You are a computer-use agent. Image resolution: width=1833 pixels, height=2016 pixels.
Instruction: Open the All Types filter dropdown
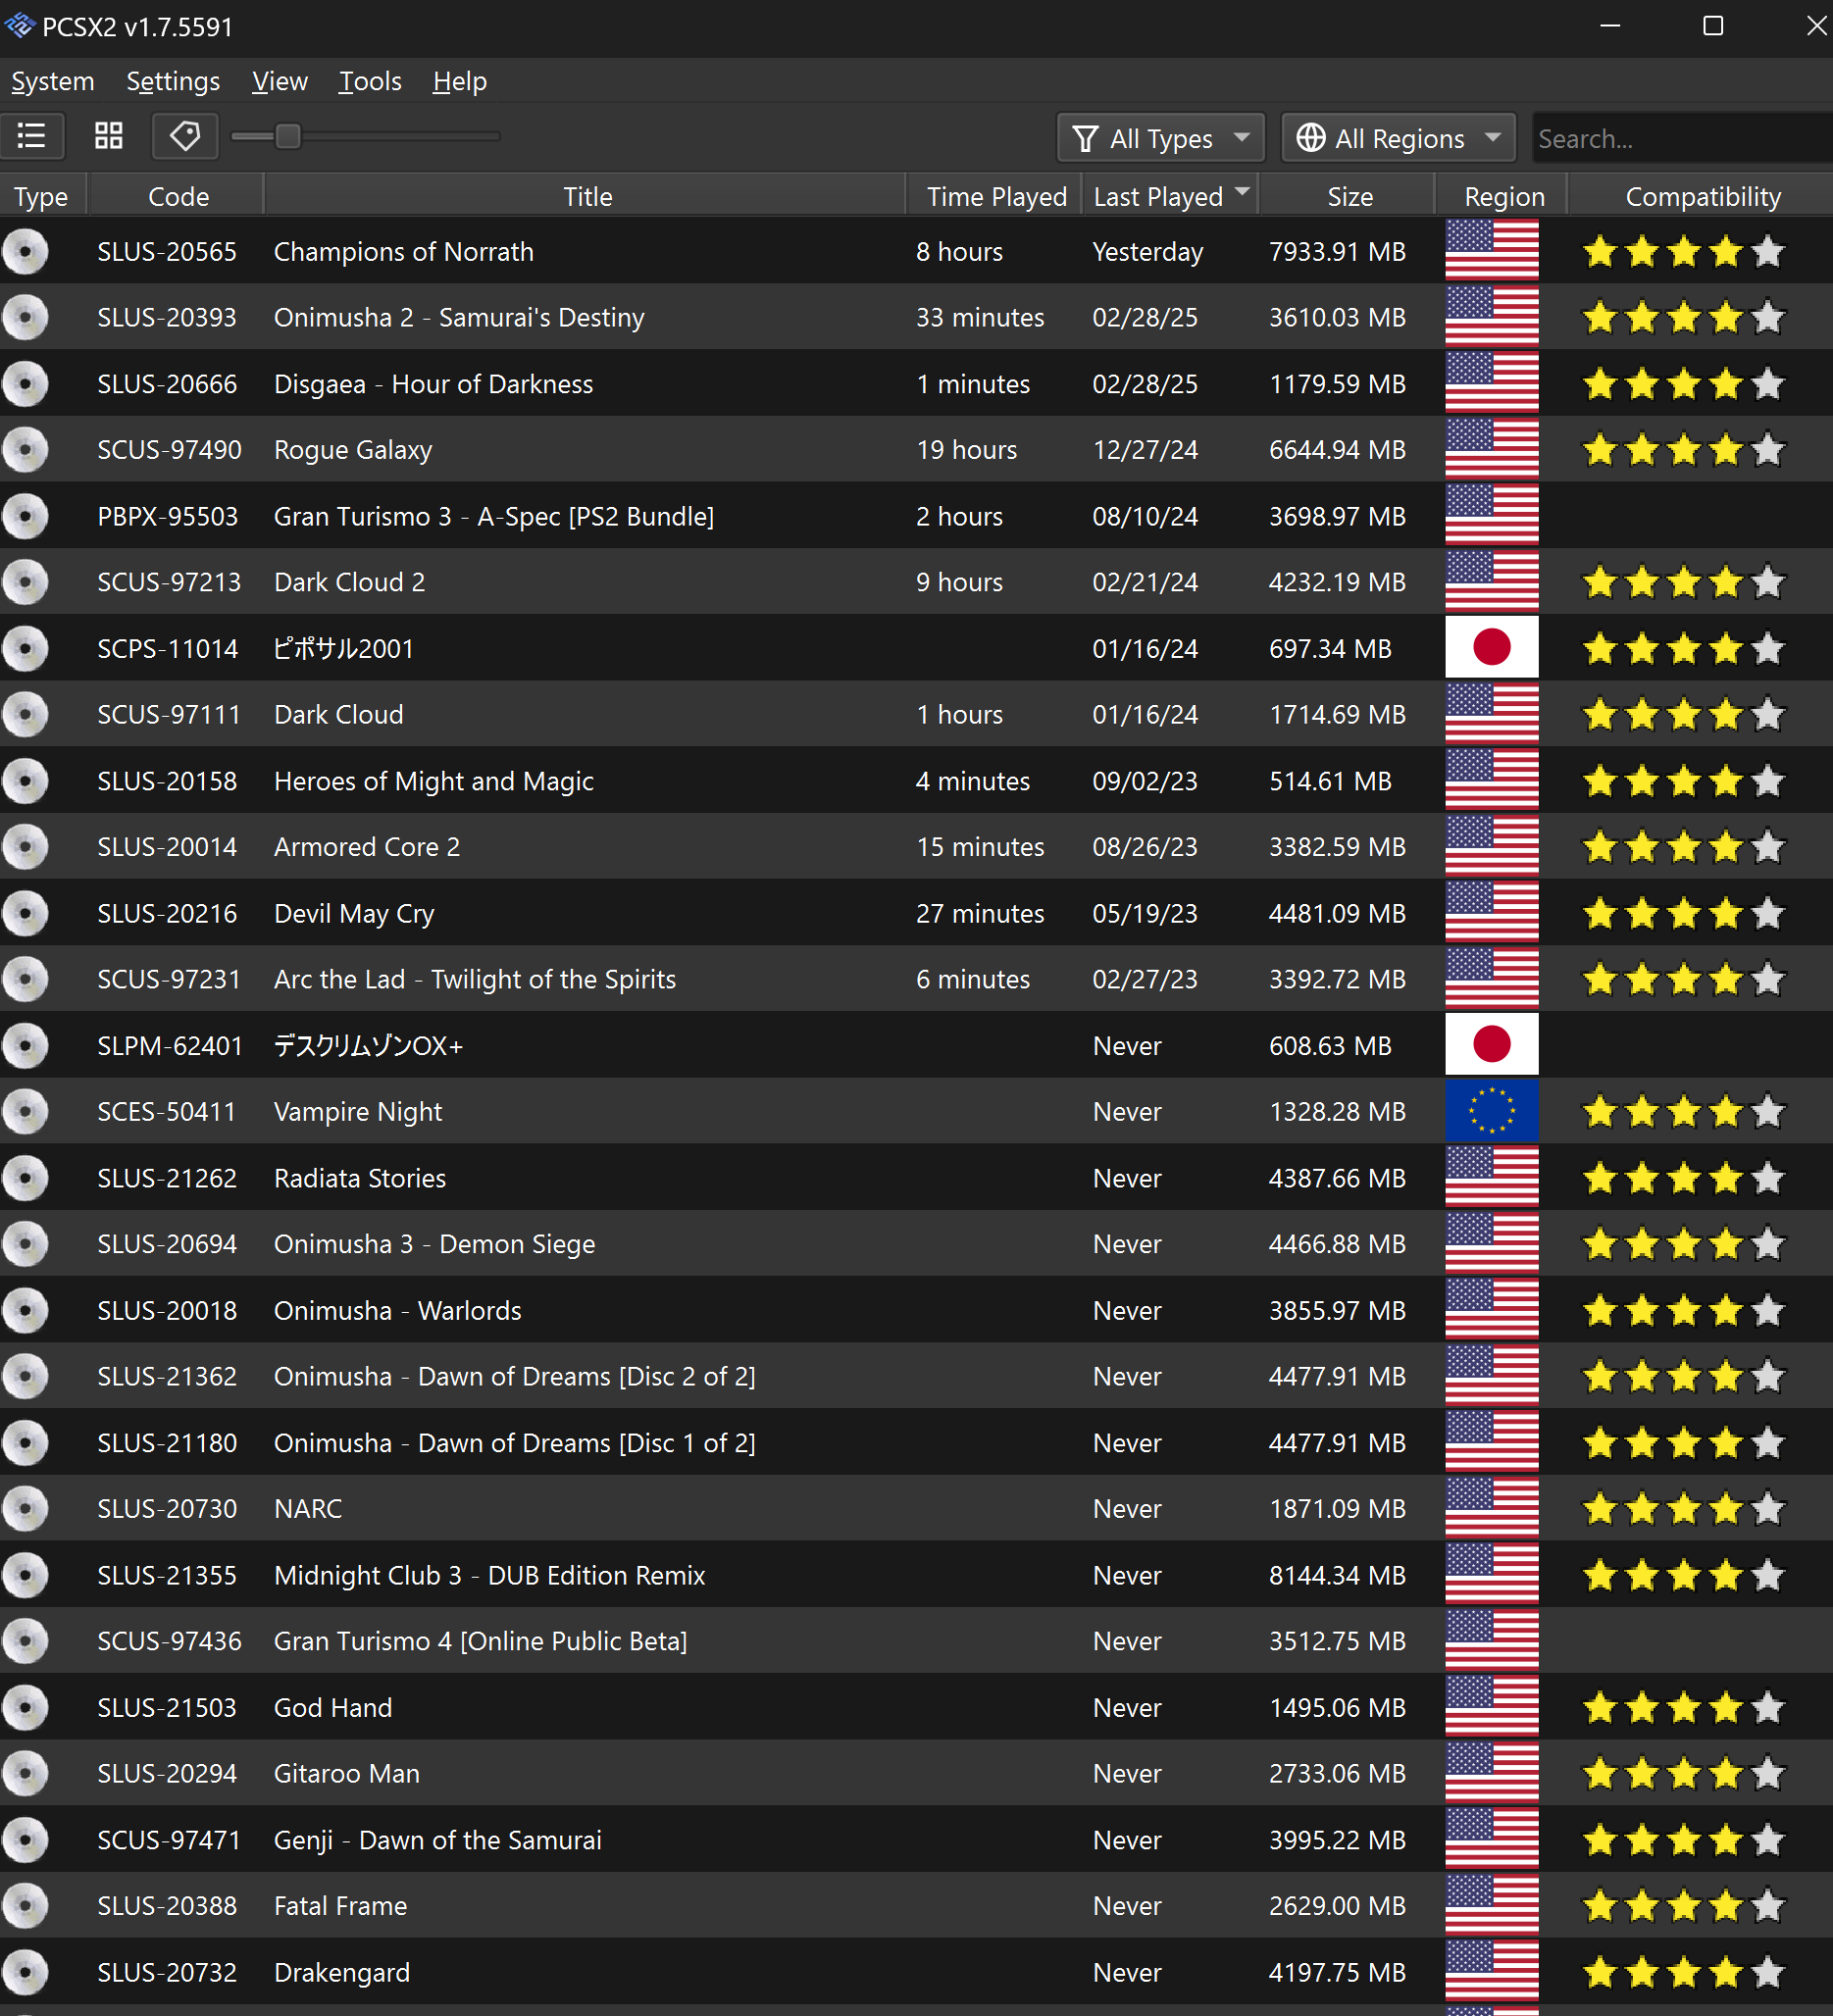(x=1160, y=138)
